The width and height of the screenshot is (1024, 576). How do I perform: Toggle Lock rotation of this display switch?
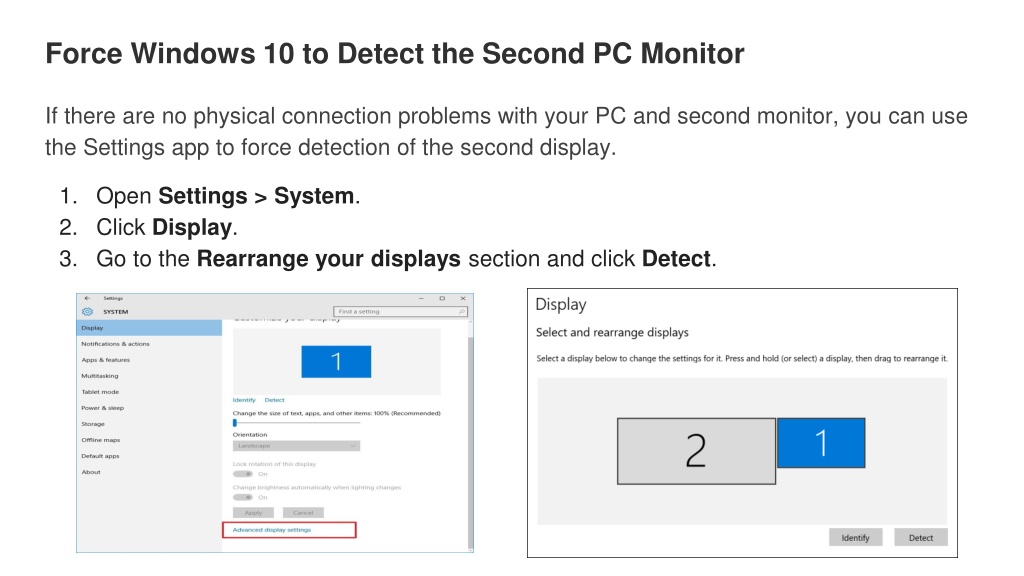pyautogui.click(x=242, y=473)
